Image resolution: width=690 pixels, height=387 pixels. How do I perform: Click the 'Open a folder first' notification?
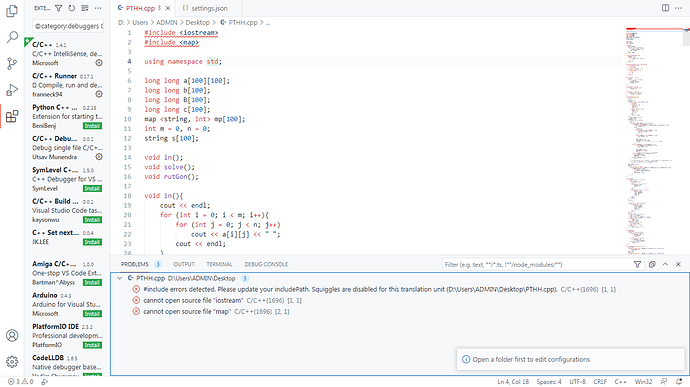pyautogui.click(x=570, y=359)
